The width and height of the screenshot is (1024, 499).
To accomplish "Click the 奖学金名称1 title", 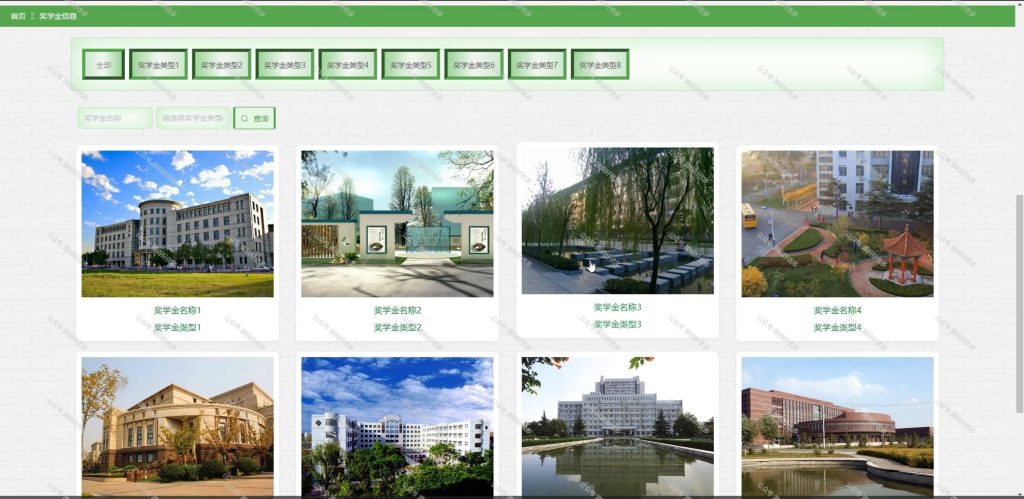I will 178,310.
